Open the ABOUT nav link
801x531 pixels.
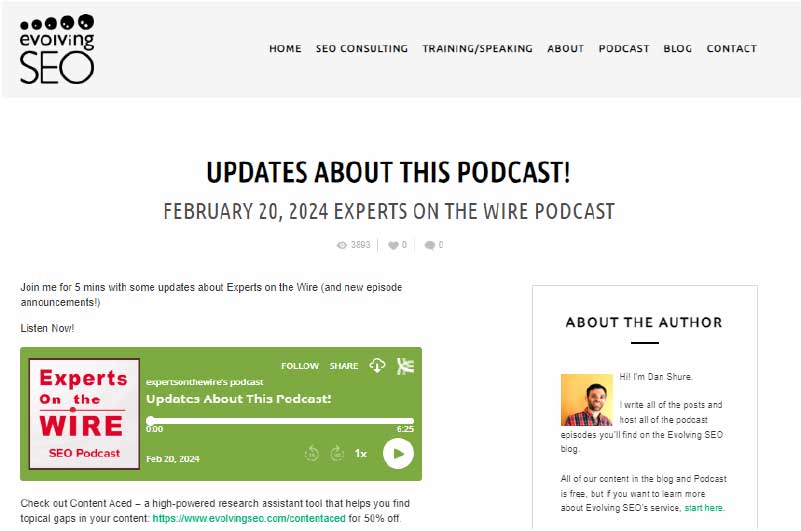(566, 49)
